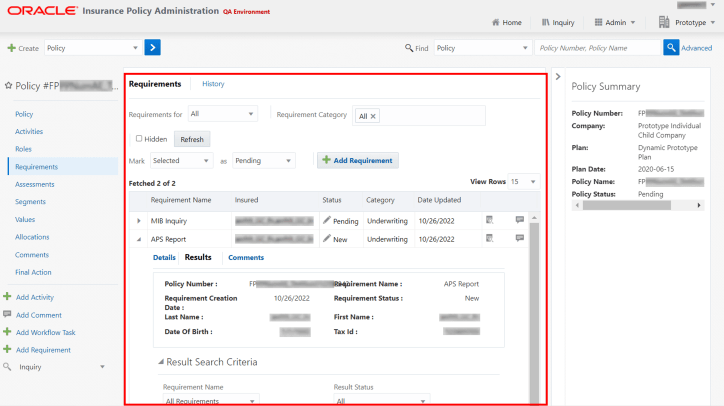
Task: Collapse the APS Report row
Action: coord(139,239)
